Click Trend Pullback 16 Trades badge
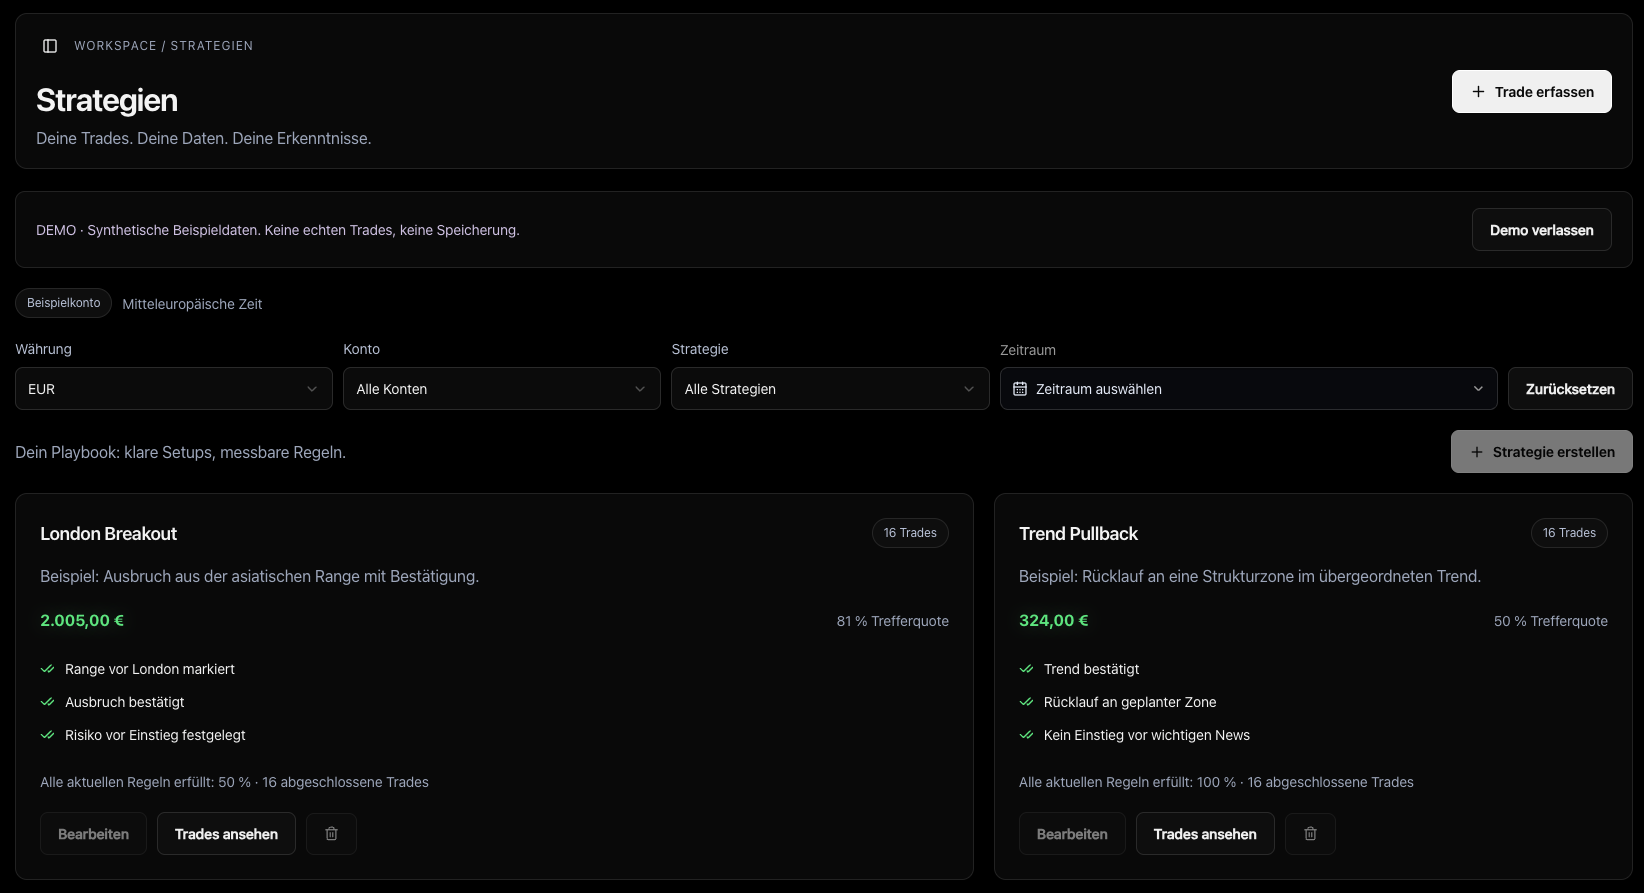The width and height of the screenshot is (1644, 893). [x=1569, y=533]
